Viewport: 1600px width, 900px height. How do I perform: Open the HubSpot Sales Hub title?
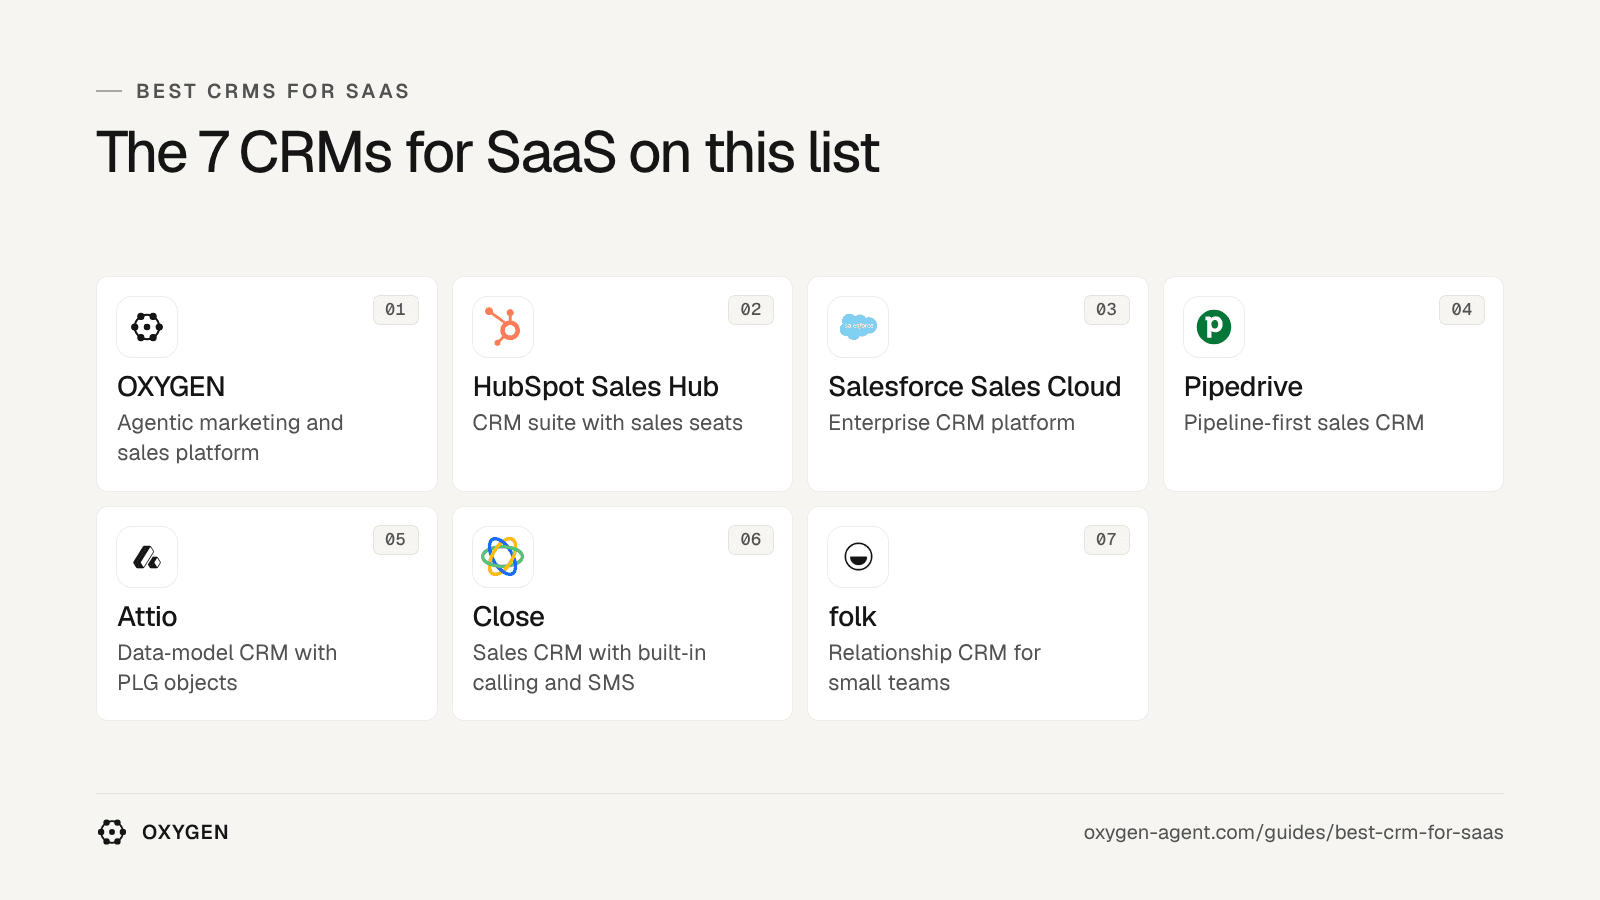tap(596, 387)
